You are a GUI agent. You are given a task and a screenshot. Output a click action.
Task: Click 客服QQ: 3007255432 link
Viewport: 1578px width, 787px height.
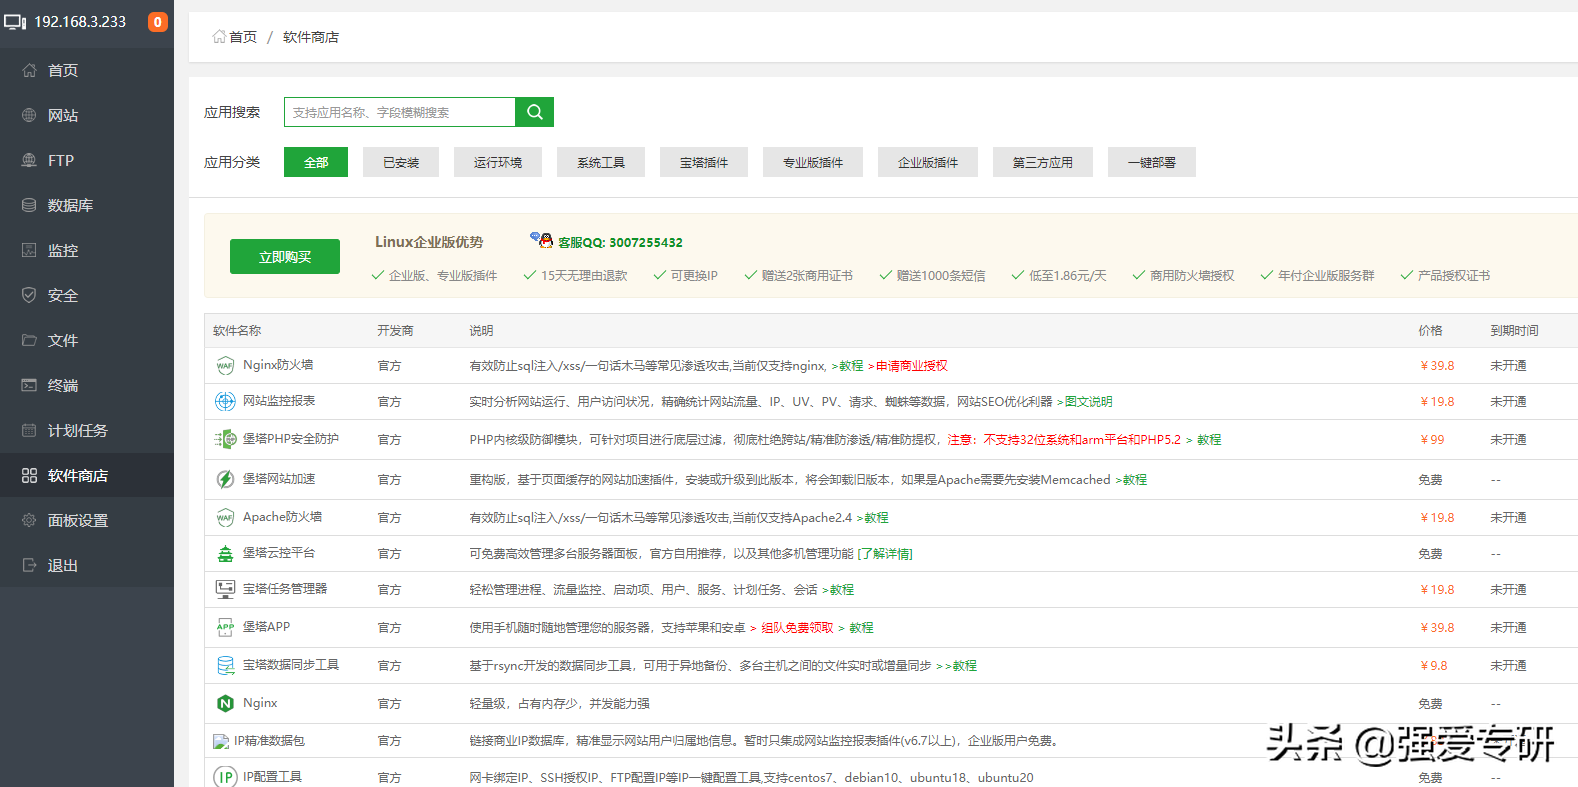coord(620,242)
